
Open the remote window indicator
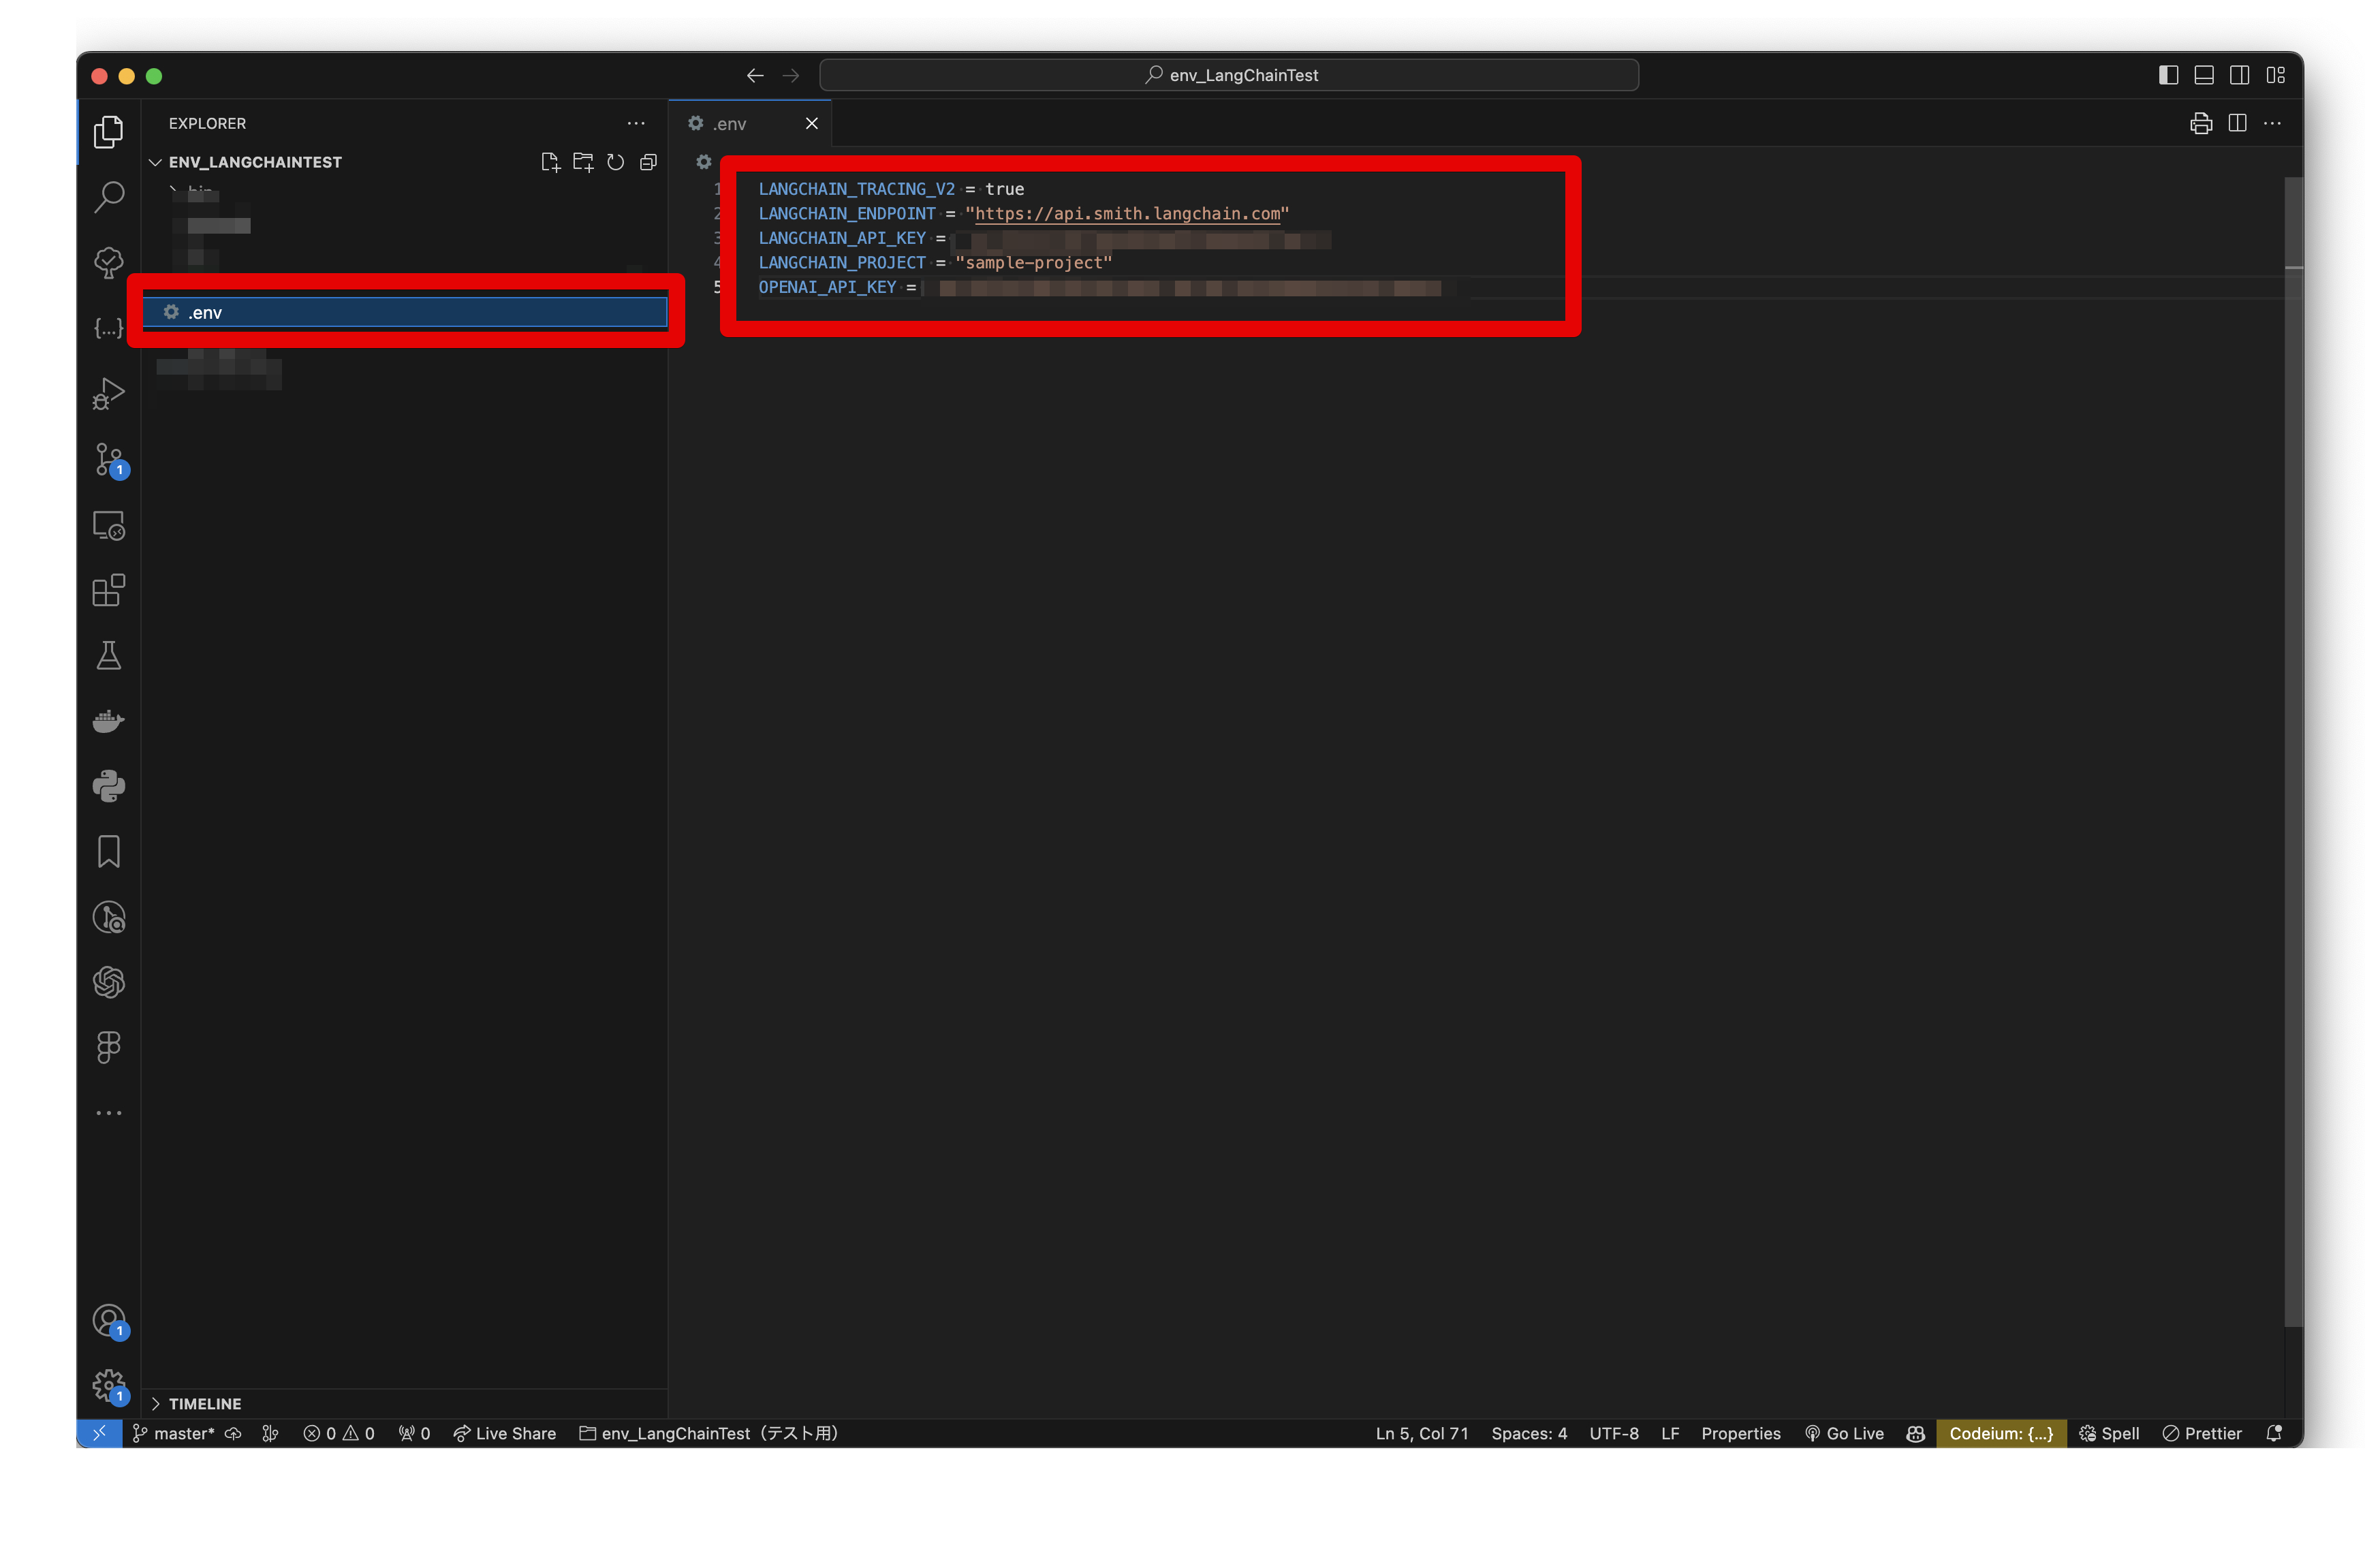[x=99, y=1433]
